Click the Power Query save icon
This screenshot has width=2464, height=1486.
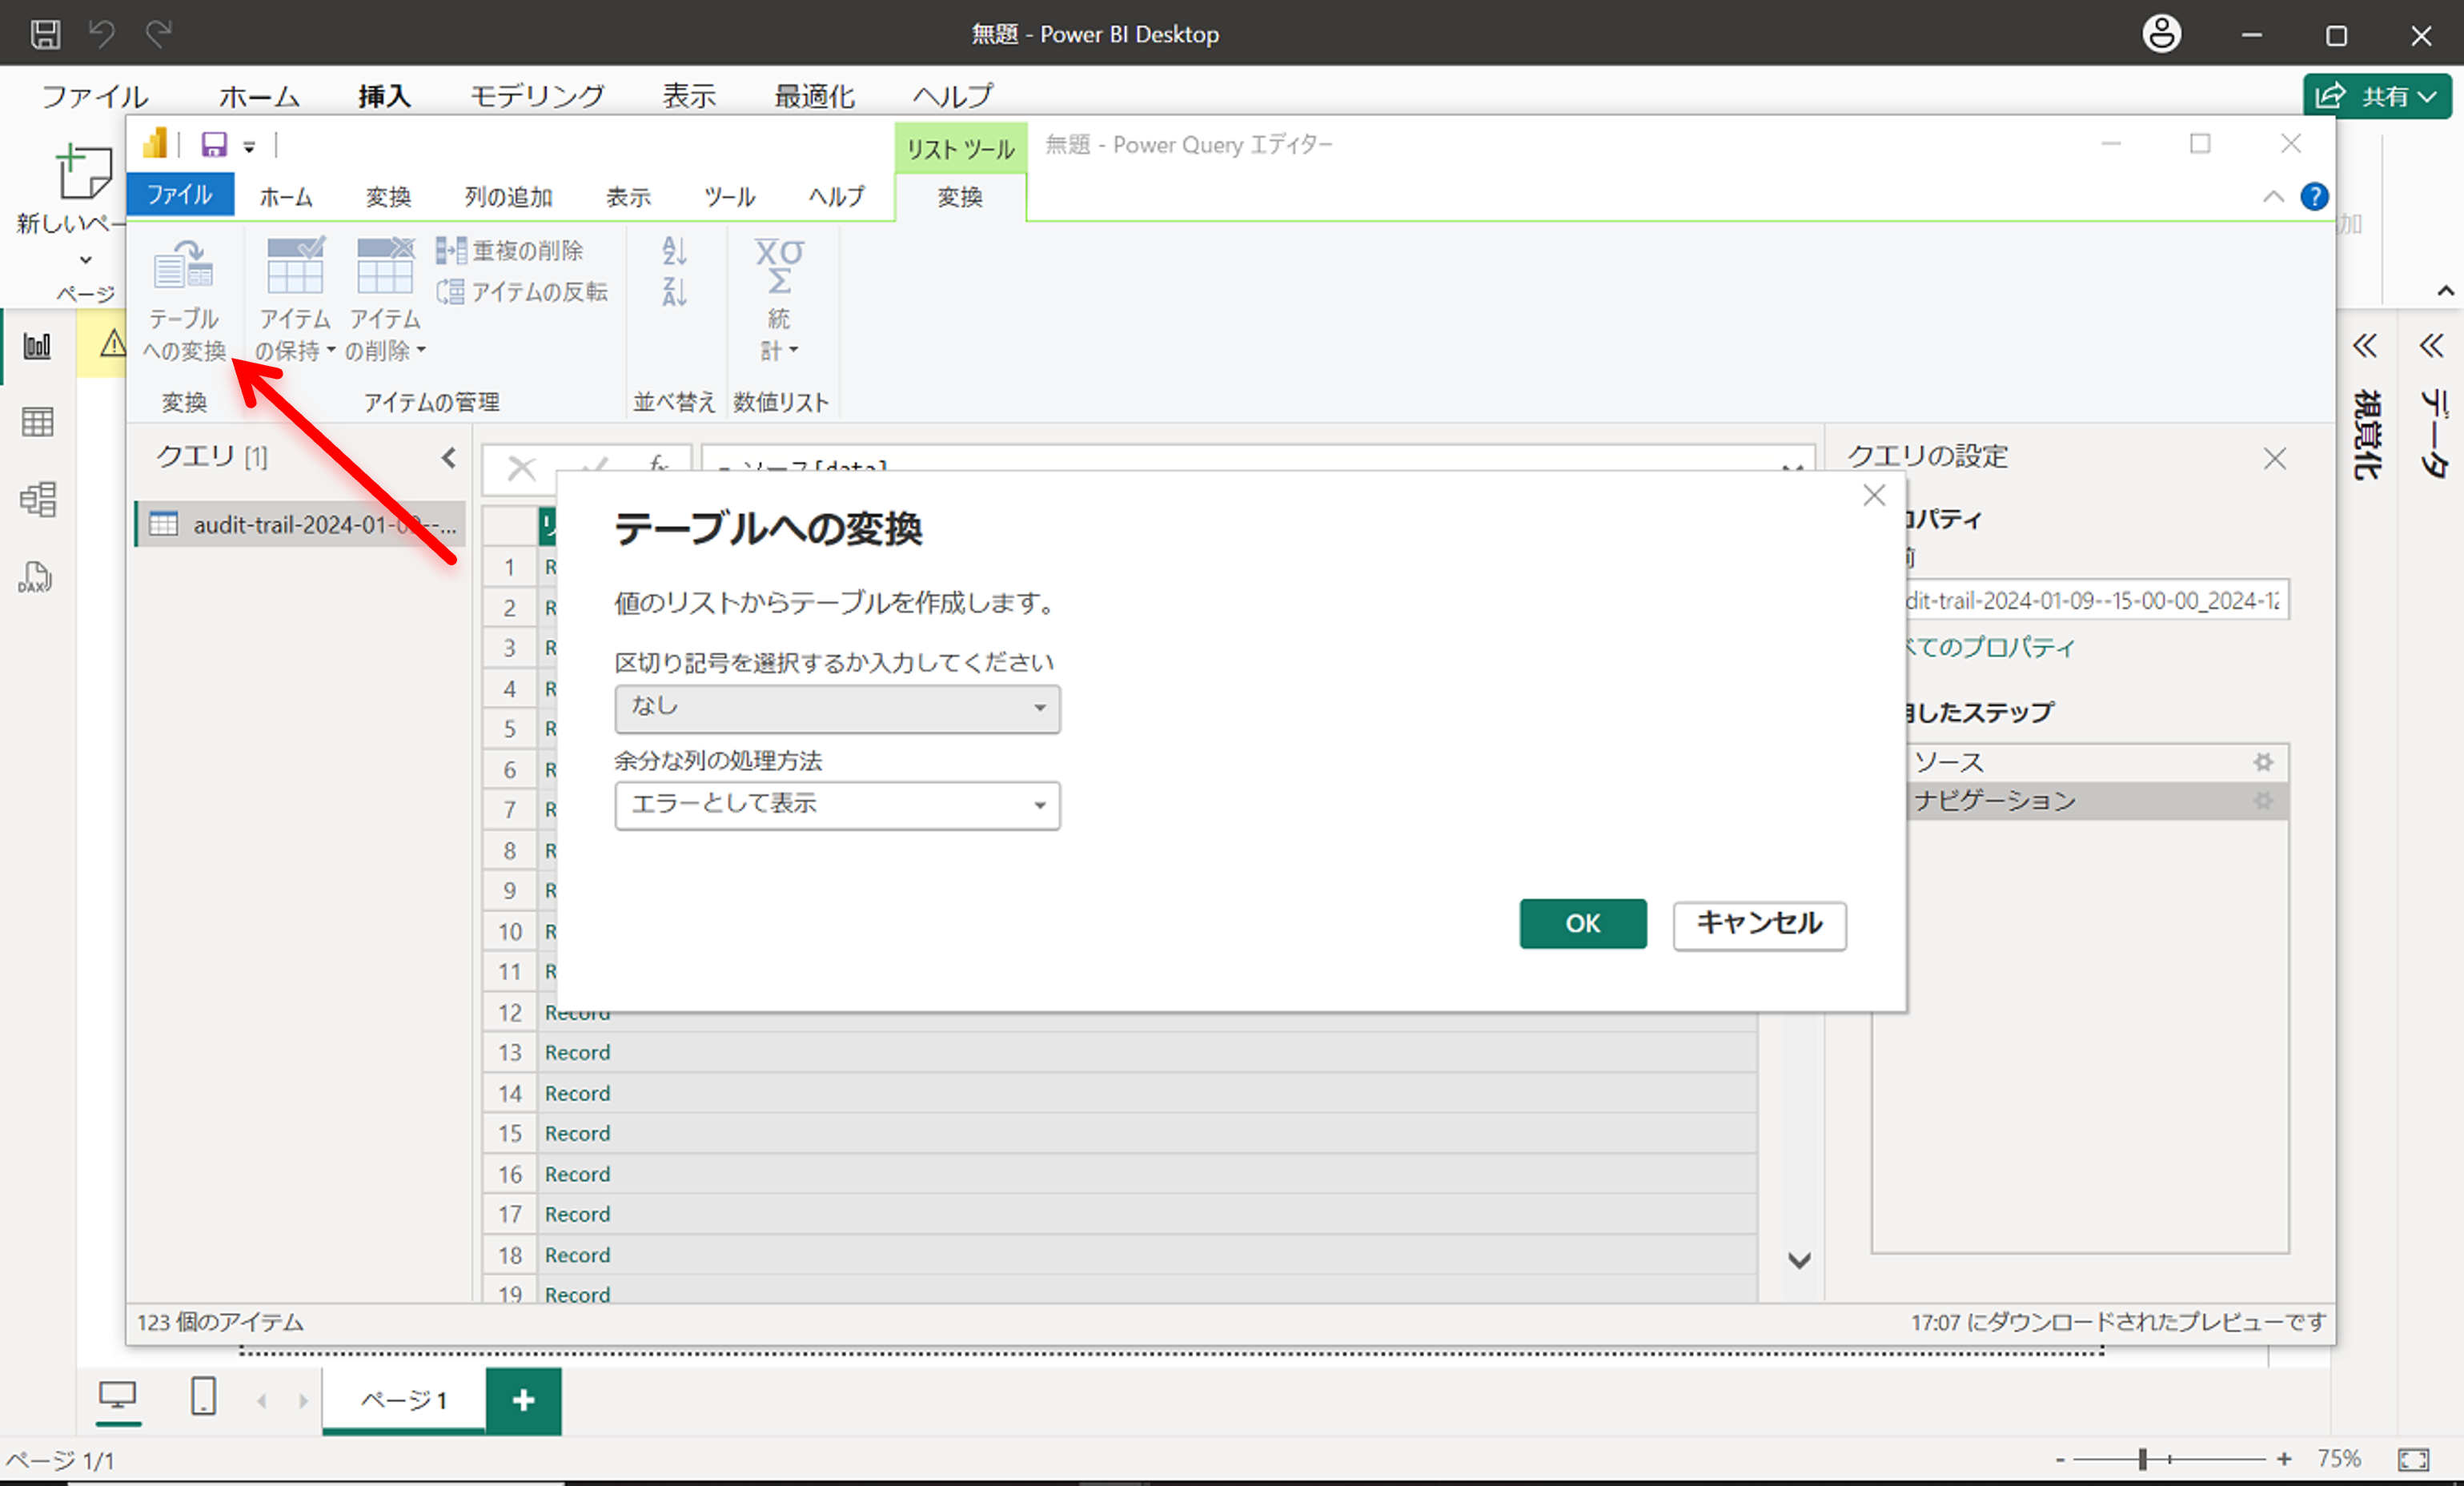pyautogui.click(x=214, y=145)
